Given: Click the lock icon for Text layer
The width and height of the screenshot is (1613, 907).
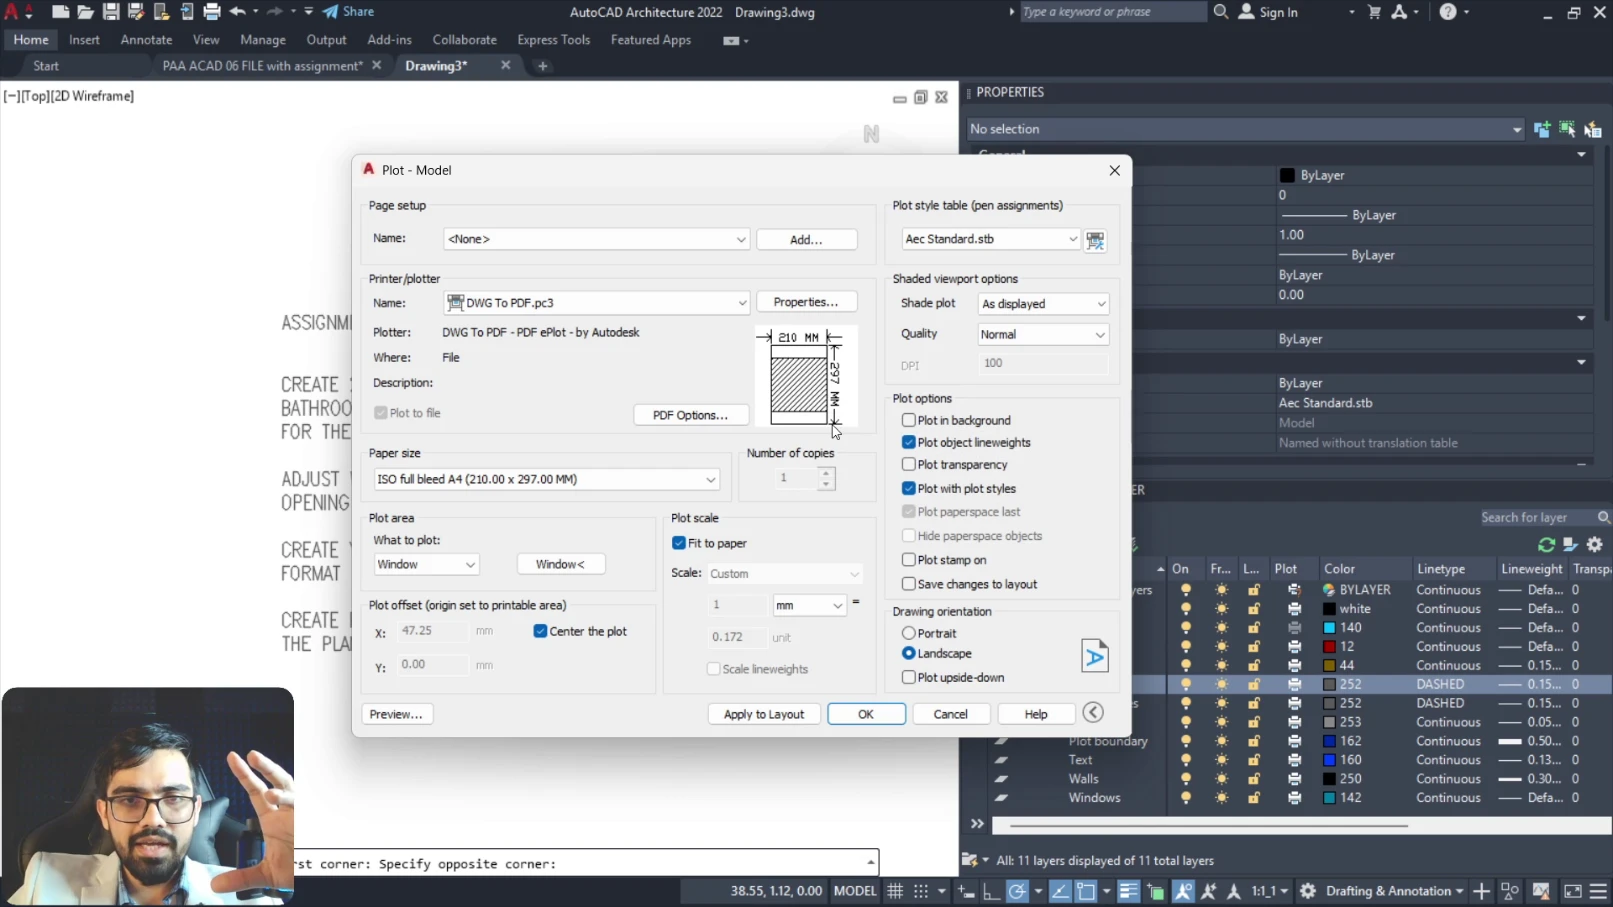Looking at the screenshot, I should point(1253,760).
